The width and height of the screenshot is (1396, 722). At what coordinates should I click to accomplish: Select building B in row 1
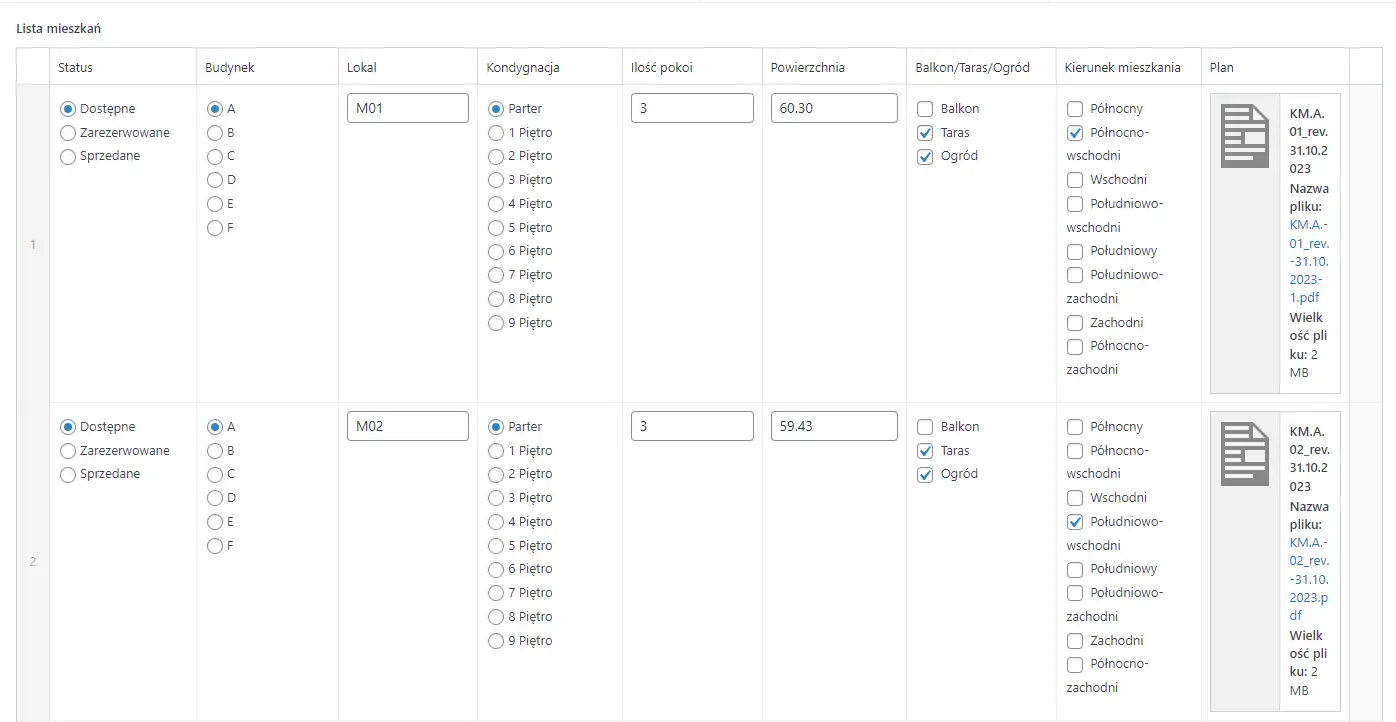(x=215, y=132)
